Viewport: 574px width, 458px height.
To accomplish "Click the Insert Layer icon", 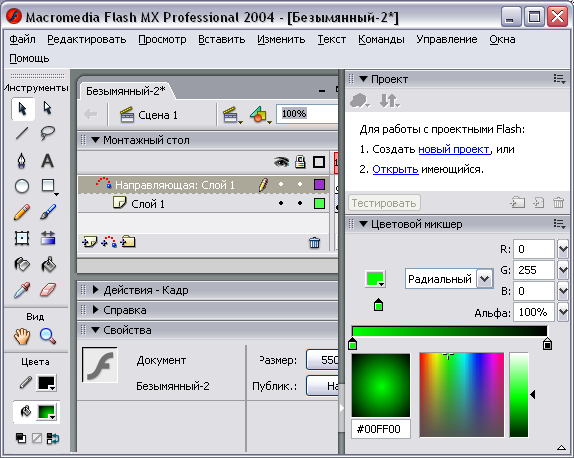I will [89, 242].
